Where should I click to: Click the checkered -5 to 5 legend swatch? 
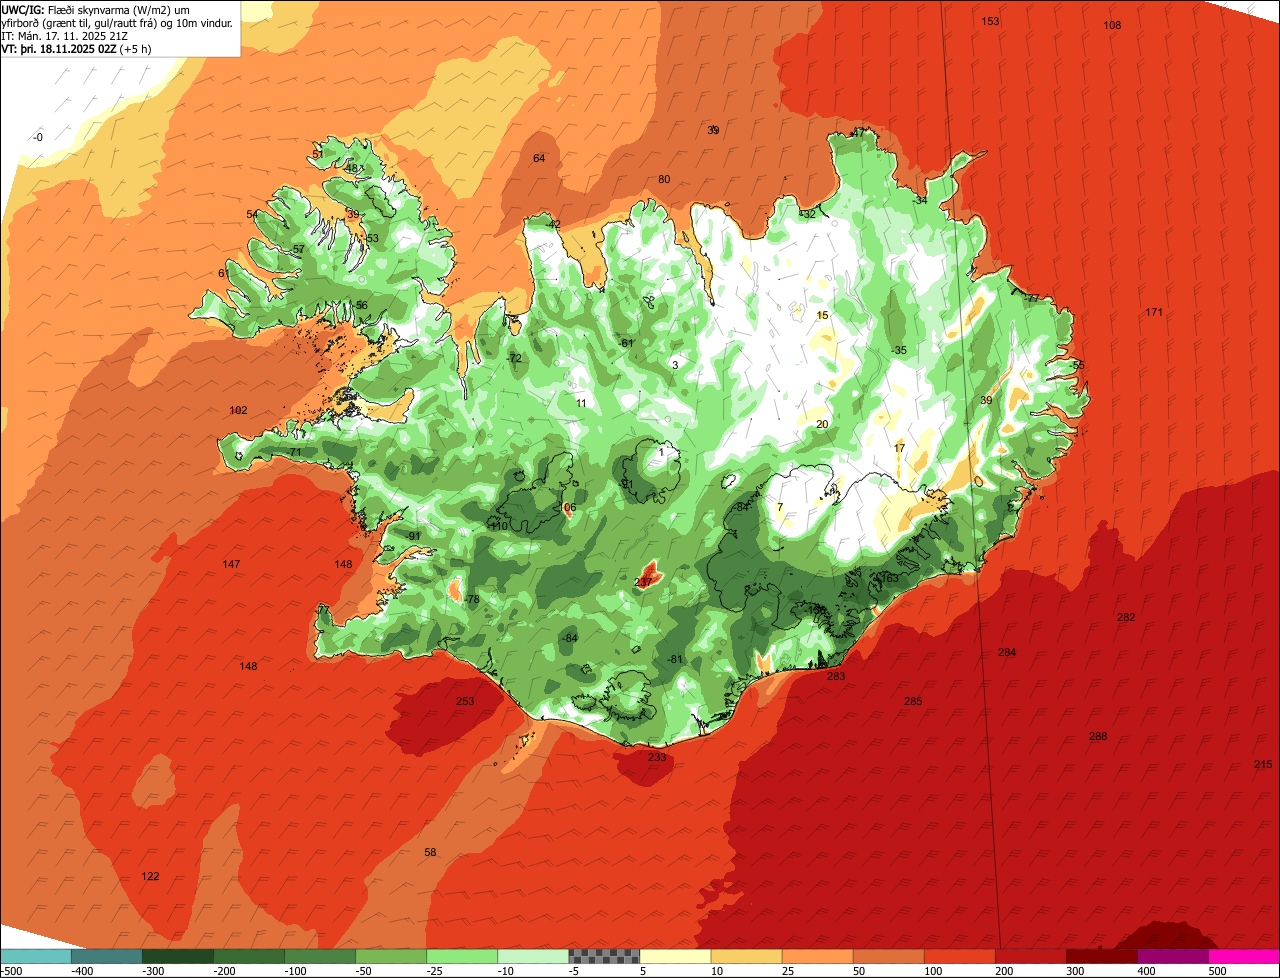[604, 956]
